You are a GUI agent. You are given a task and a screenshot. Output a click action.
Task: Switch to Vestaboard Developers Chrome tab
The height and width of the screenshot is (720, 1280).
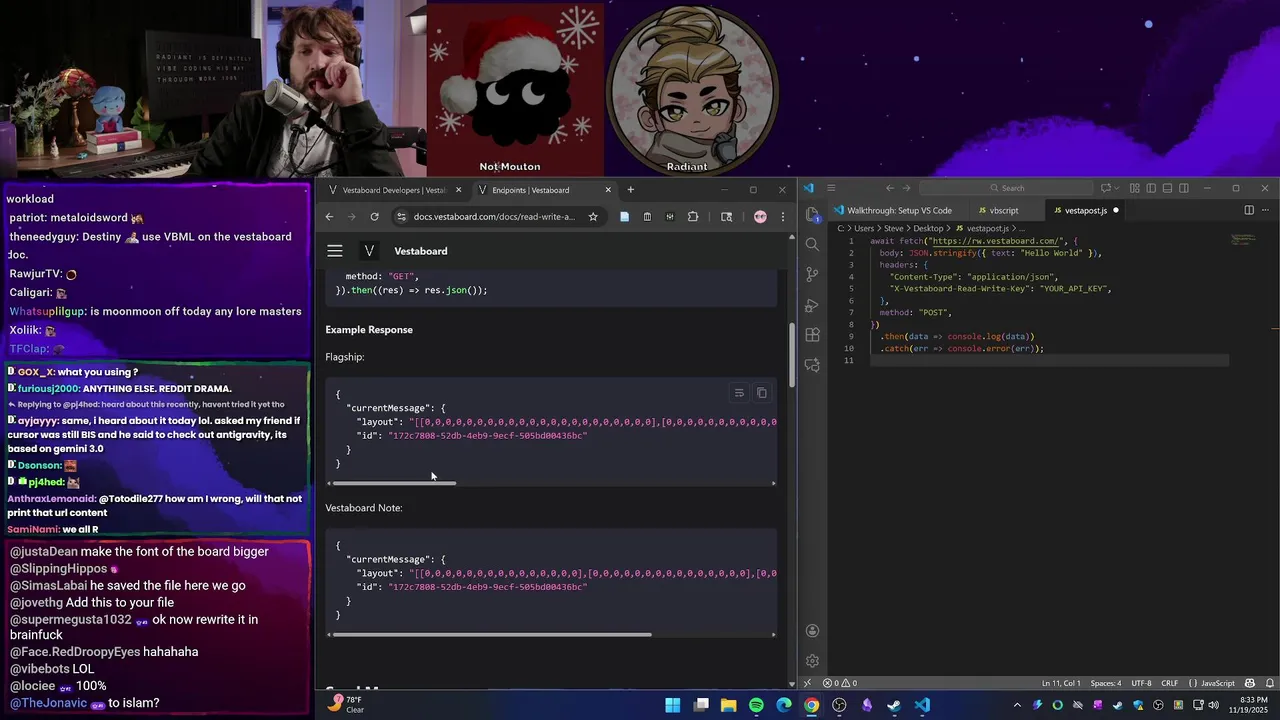394,190
